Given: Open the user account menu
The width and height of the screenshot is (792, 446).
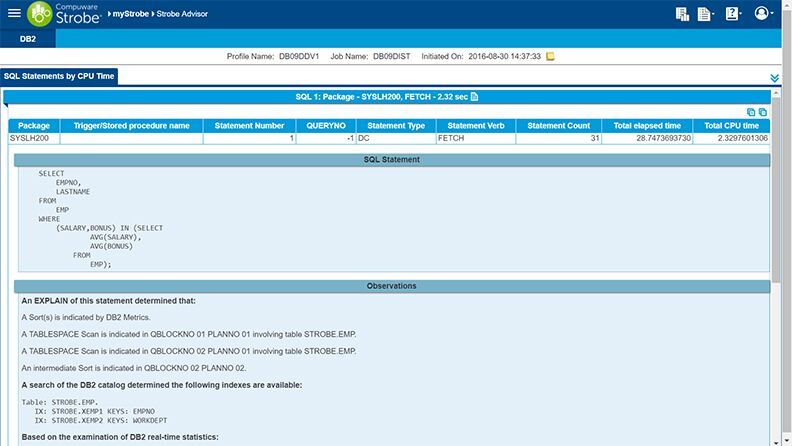Looking at the screenshot, I should click(x=763, y=13).
